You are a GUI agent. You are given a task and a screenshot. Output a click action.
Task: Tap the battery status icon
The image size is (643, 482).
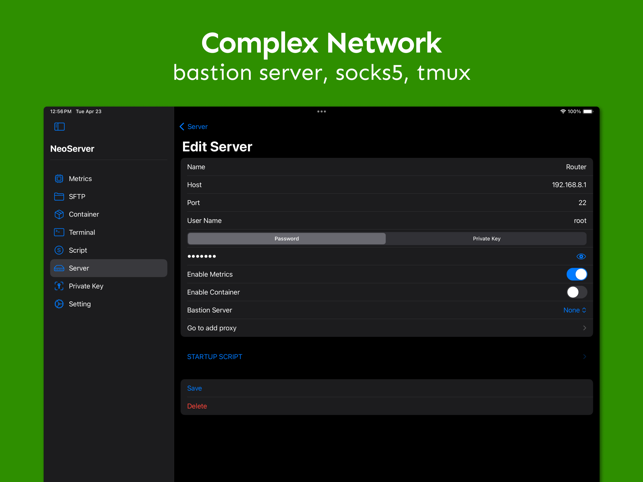(x=588, y=112)
